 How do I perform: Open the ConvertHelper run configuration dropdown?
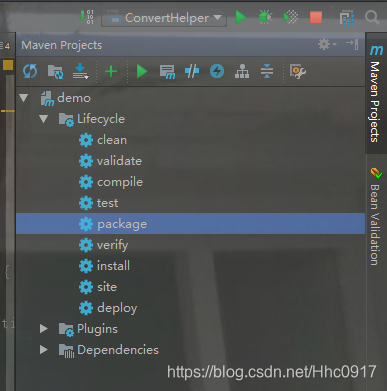point(164,18)
